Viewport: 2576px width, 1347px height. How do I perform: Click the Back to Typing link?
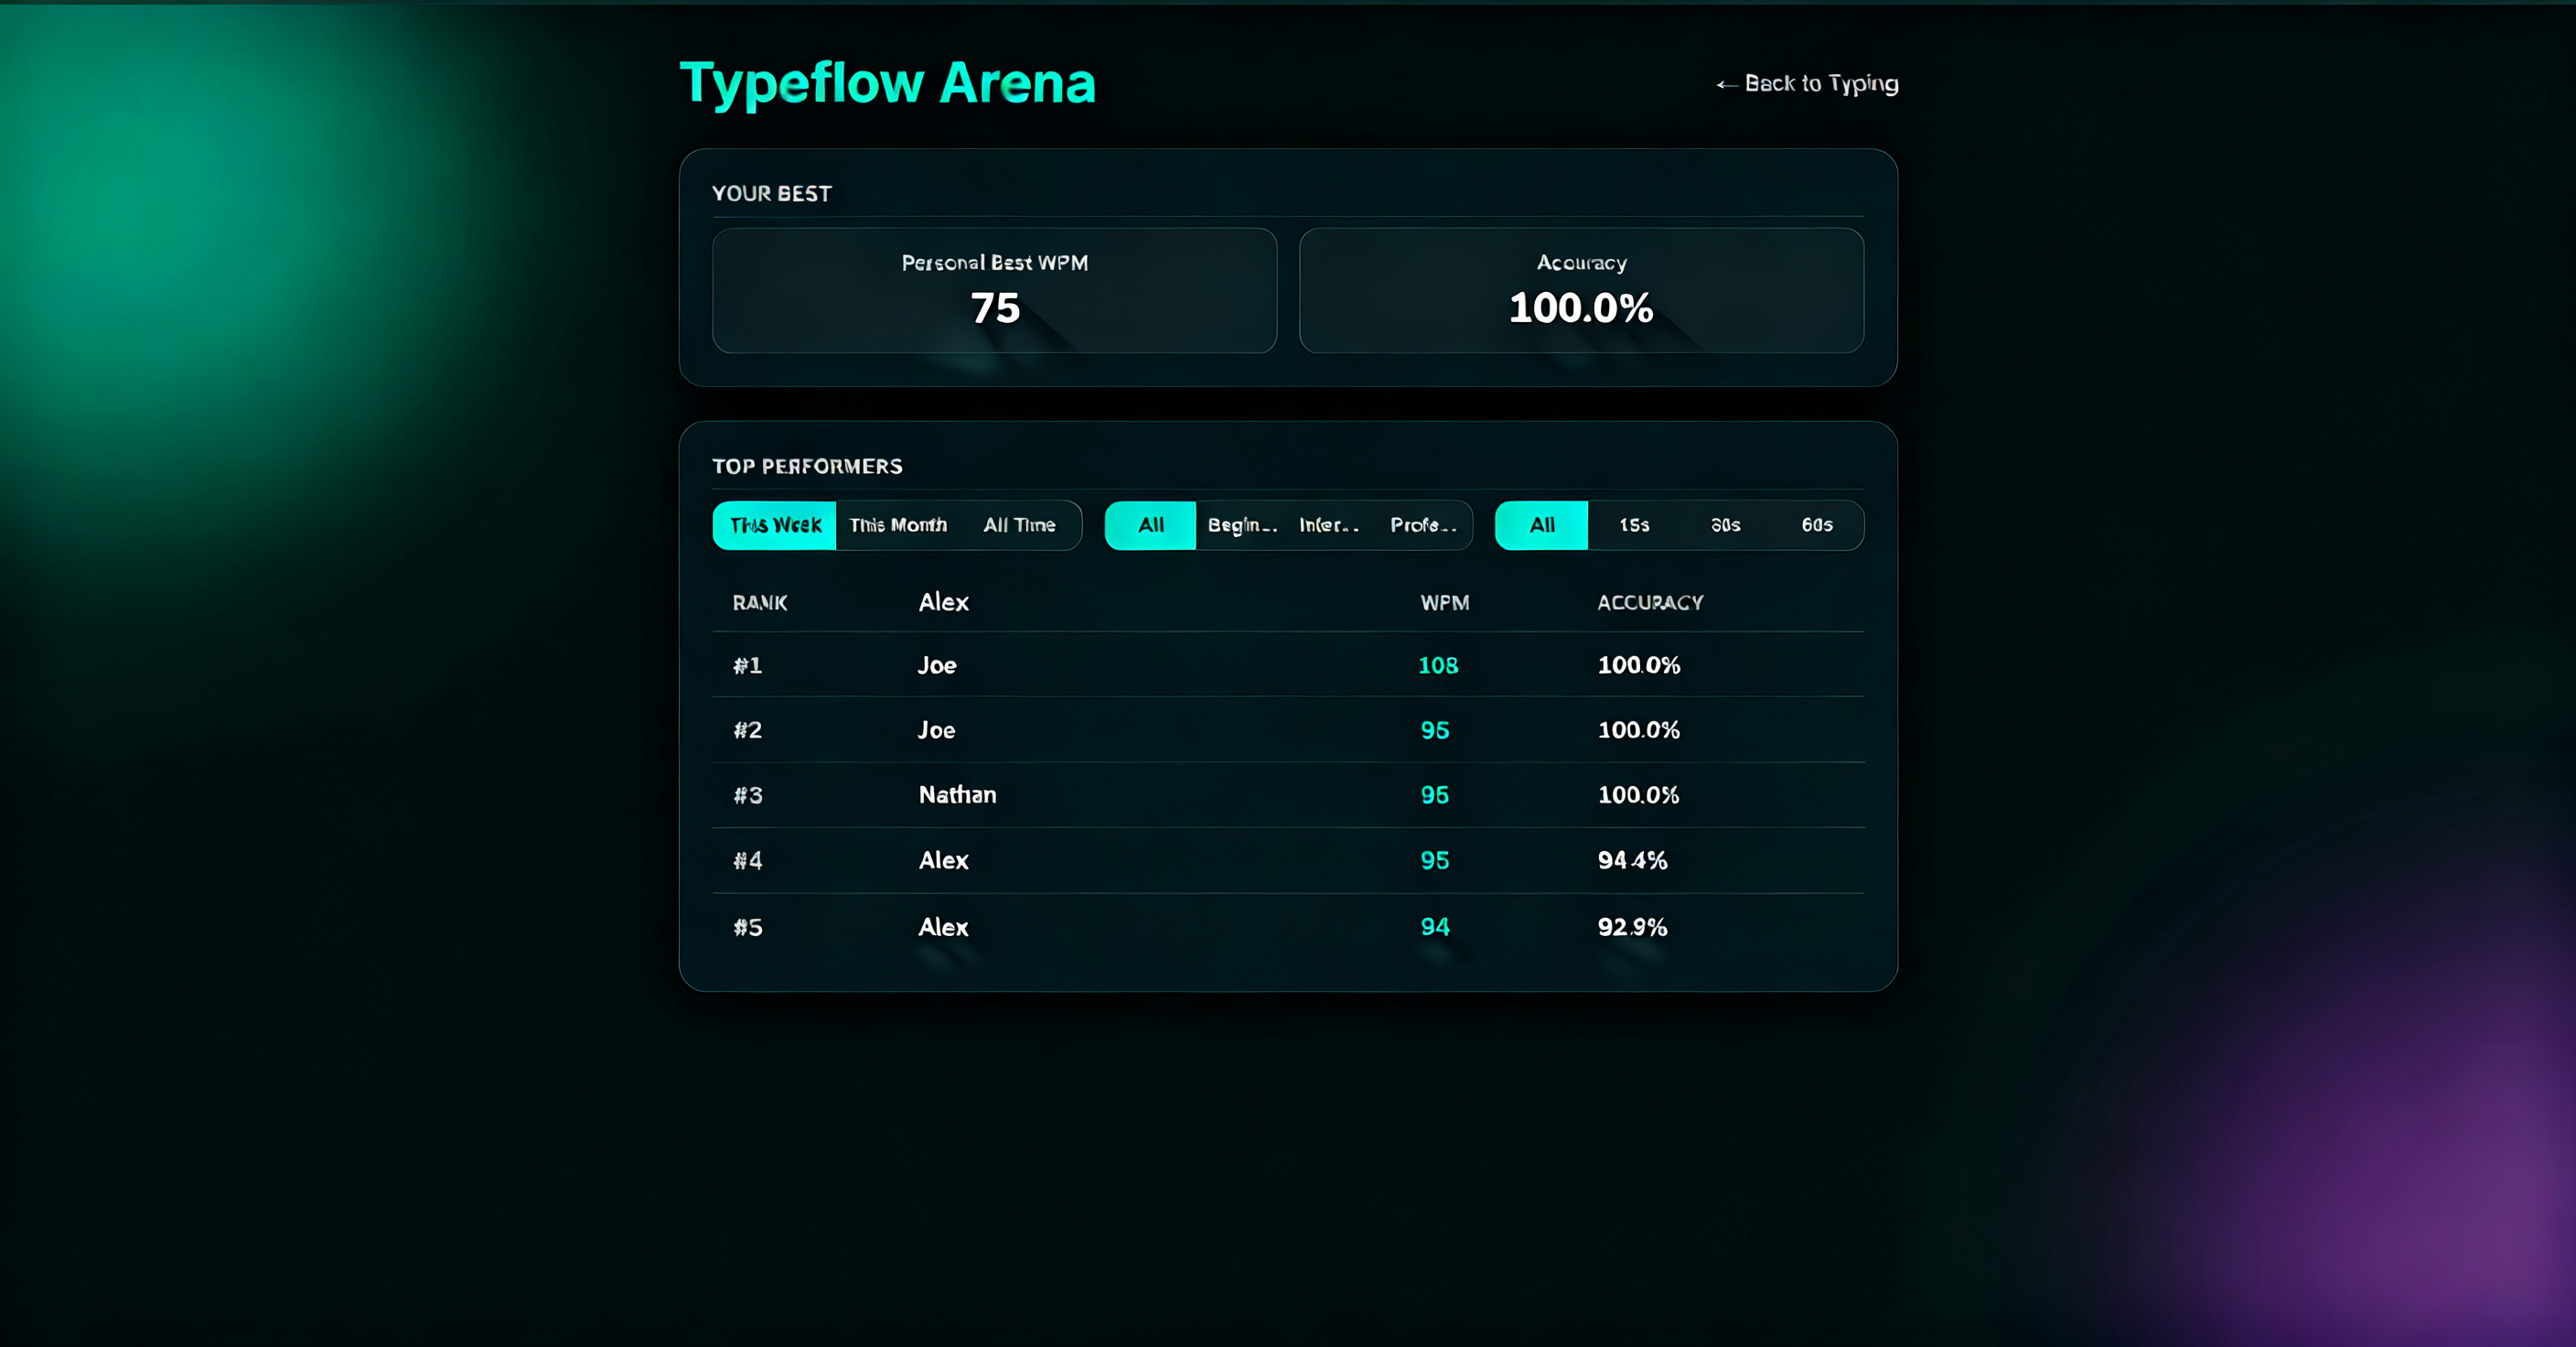pos(1807,84)
